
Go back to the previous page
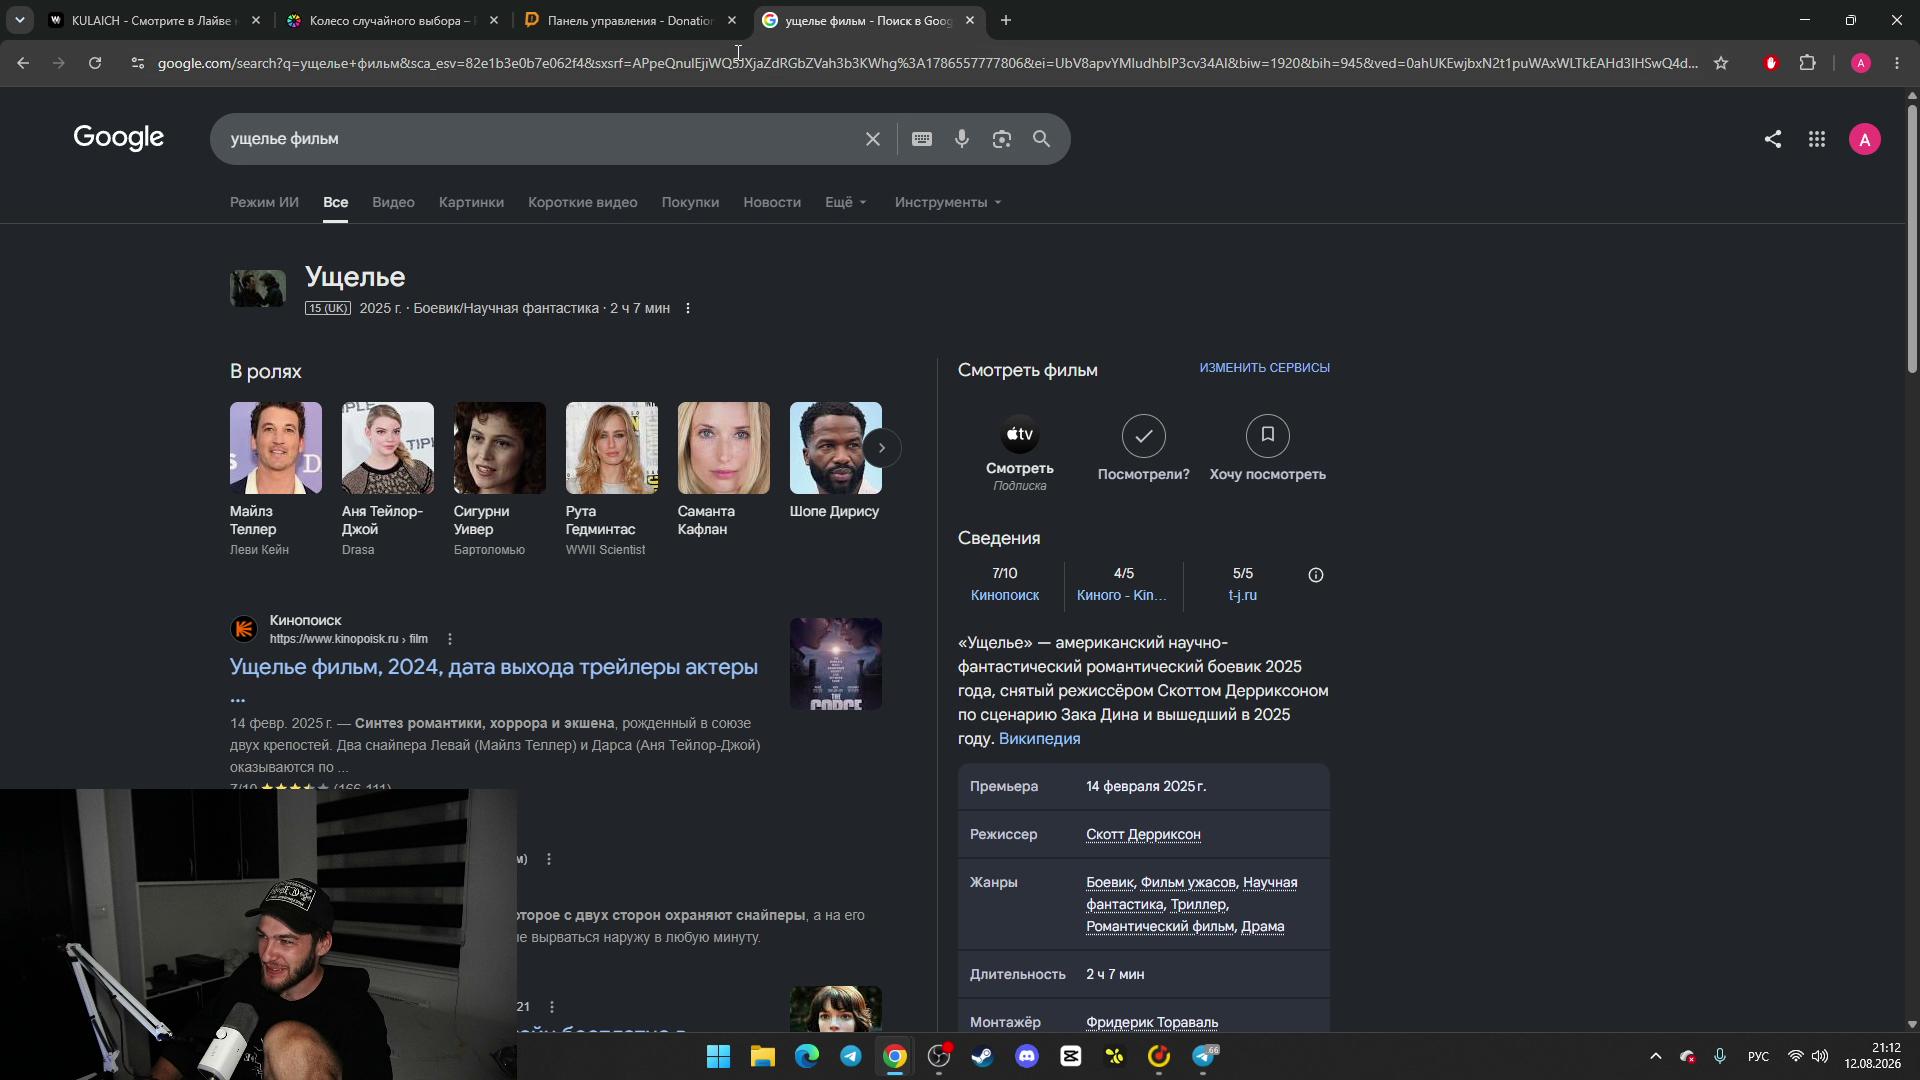(x=23, y=63)
